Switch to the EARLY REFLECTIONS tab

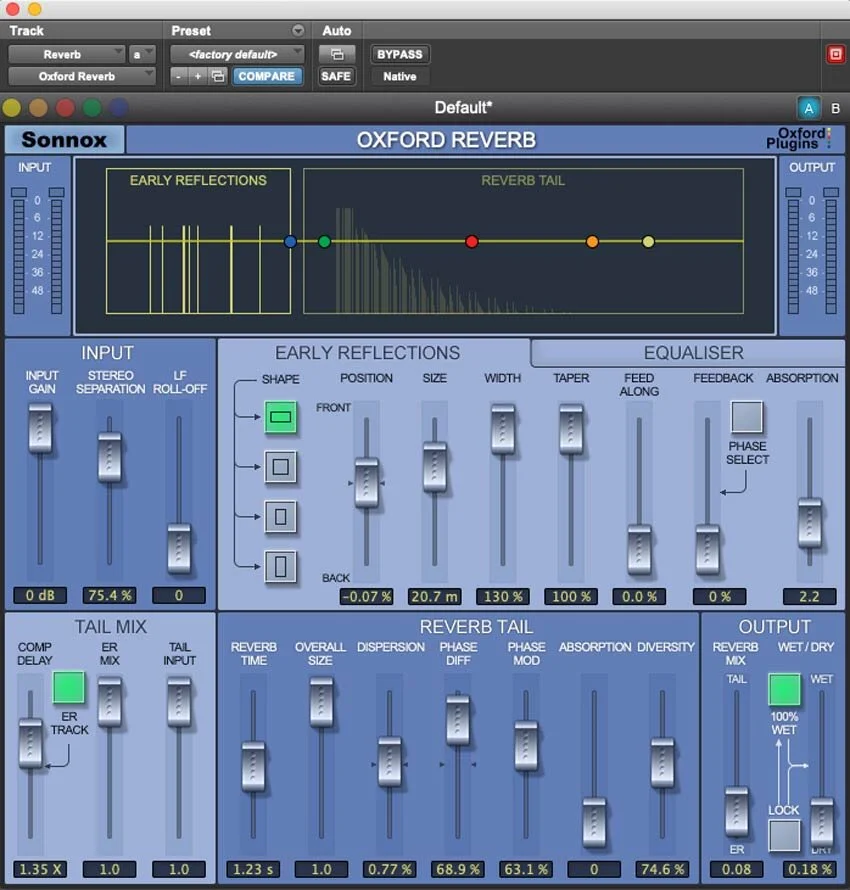pyautogui.click(x=367, y=353)
